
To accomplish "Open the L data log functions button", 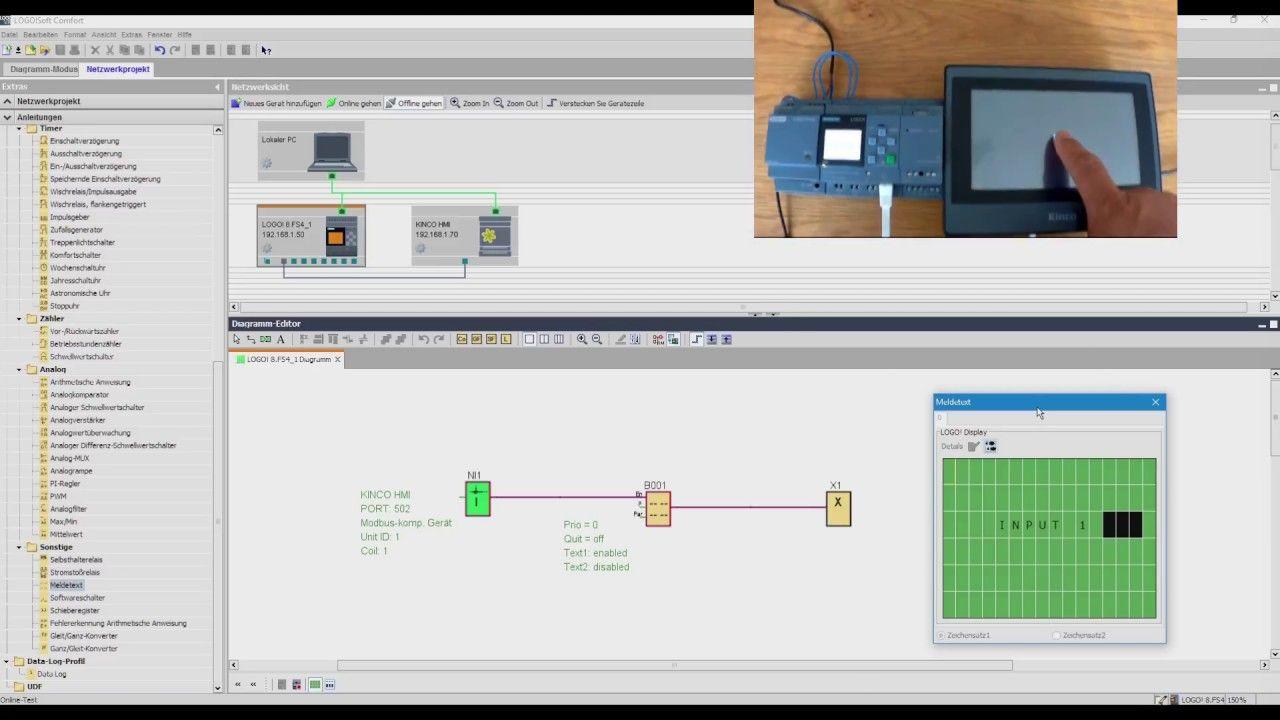I will [x=506, y=339].
